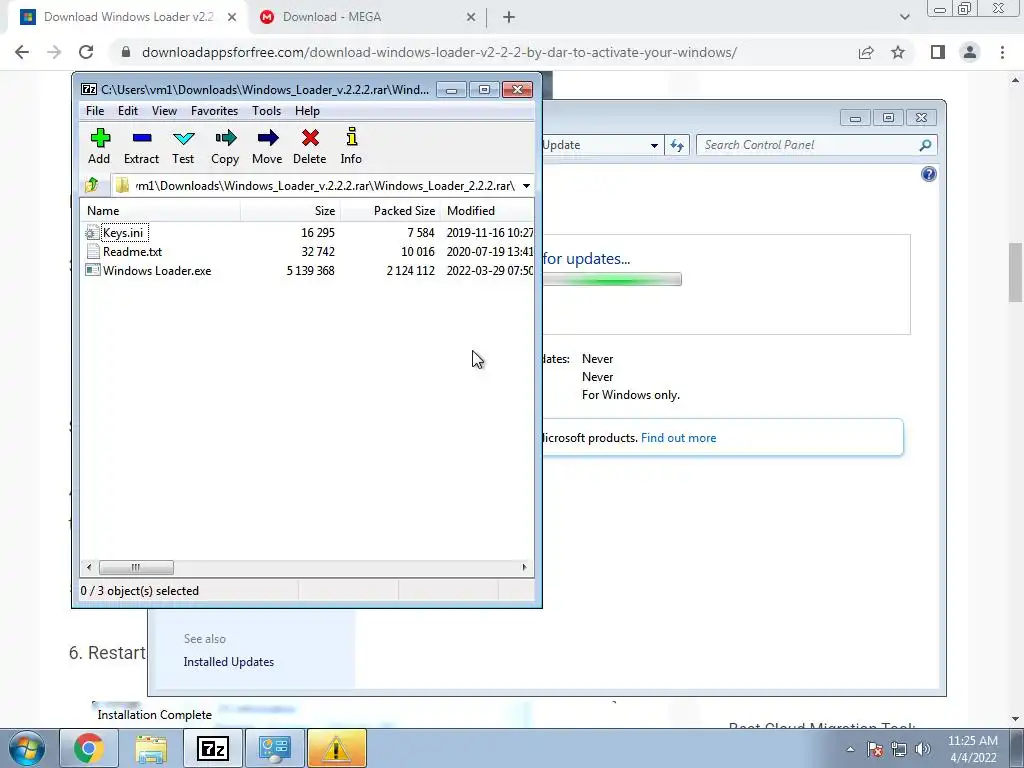Bookmark this page with the star icon
This screenshot has height=768, width=1024.
coord(898,52)
